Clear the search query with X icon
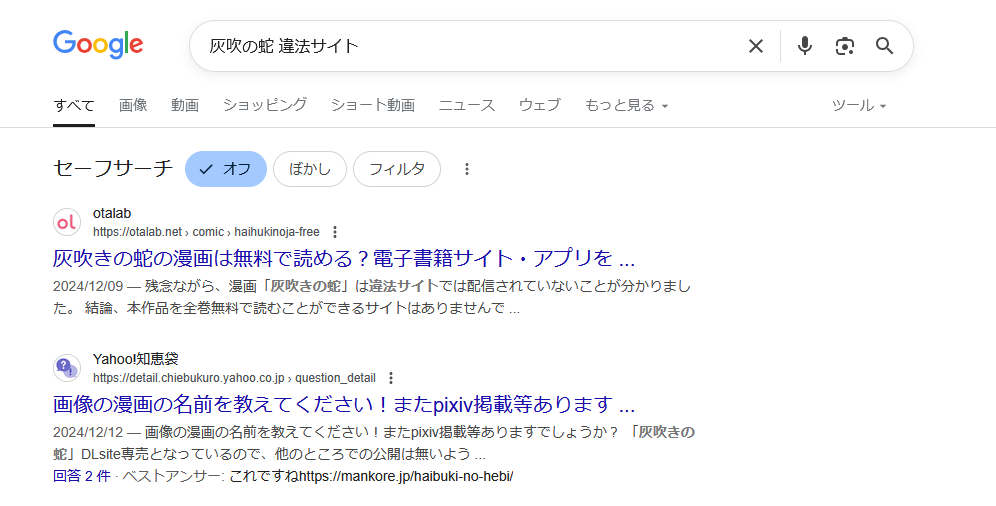Screen dimensions: 996x506 coord(755,46)
